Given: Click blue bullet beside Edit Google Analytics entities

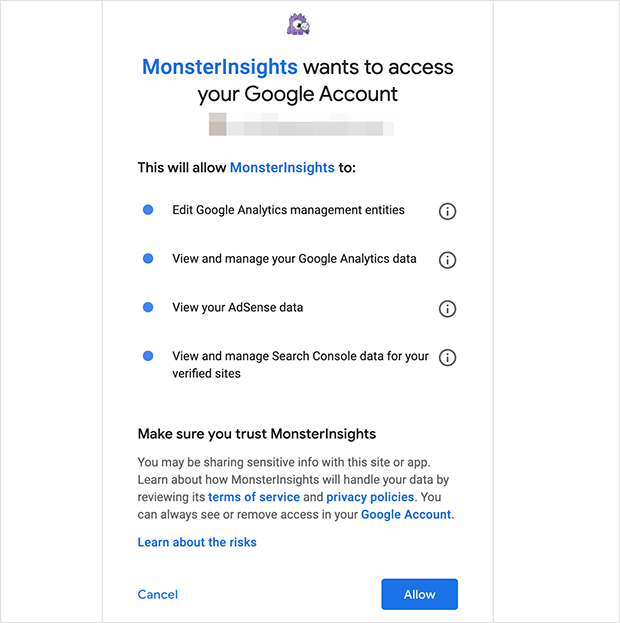Looking at the screenshot, I should point(148,210).
